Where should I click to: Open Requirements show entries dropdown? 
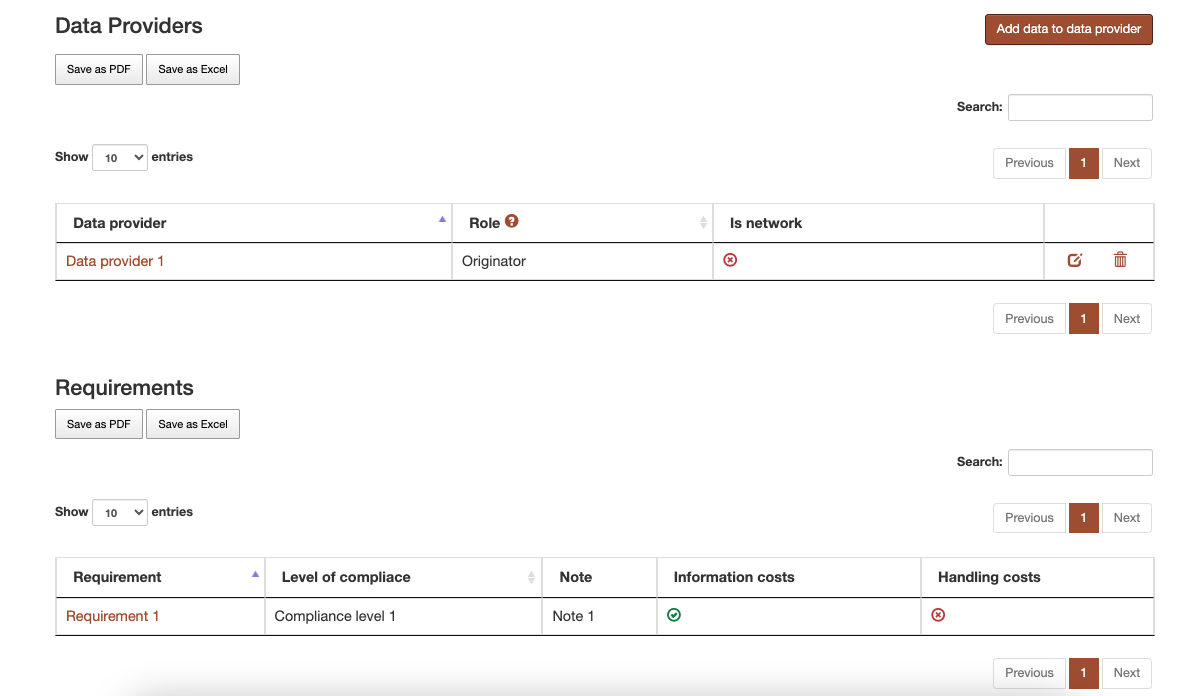pyautogui.click(x=120, y=512)
